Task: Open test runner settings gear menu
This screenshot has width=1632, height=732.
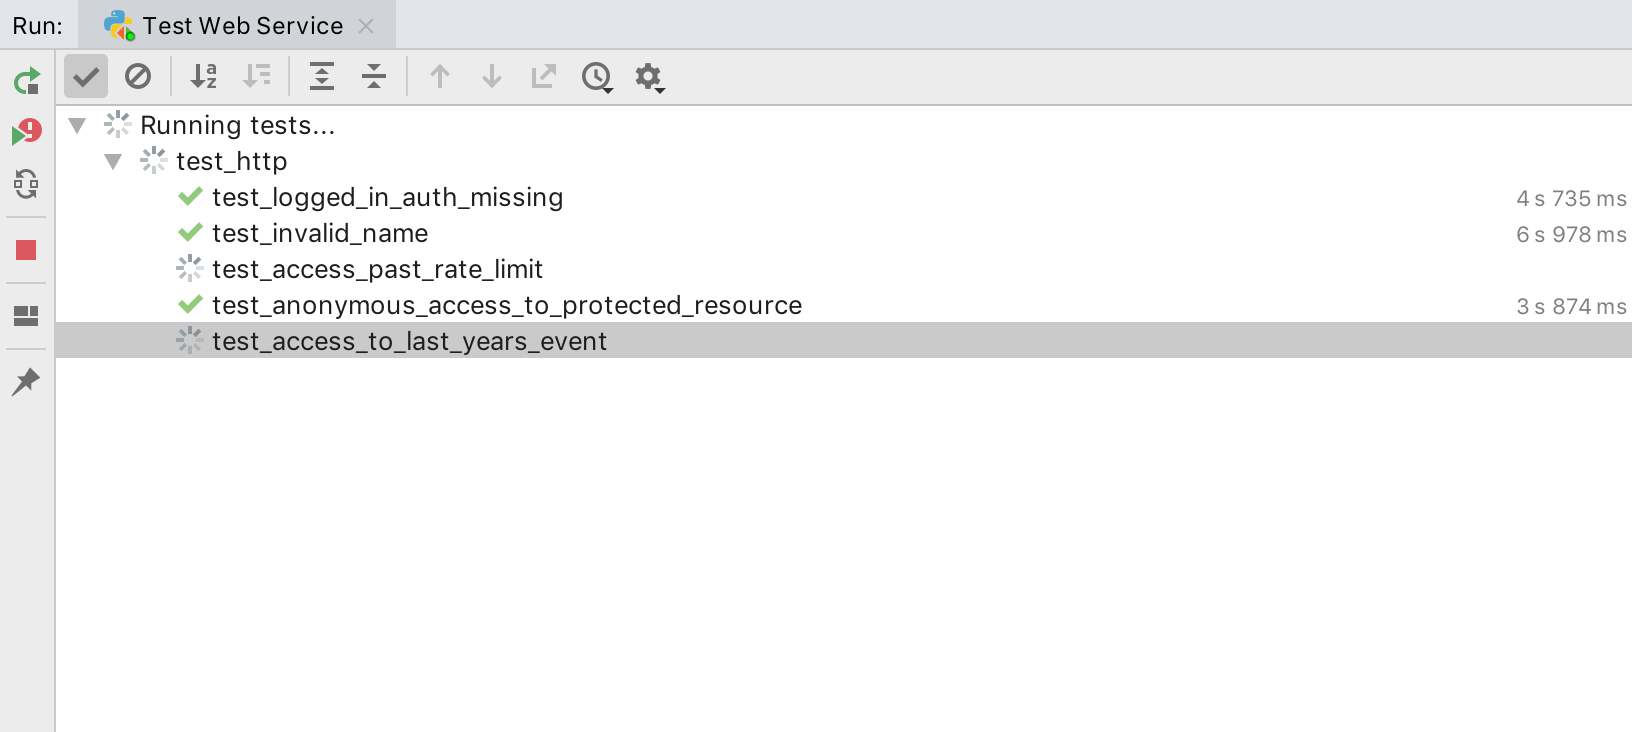Action: pyautogui.click(x=649, y=77)
